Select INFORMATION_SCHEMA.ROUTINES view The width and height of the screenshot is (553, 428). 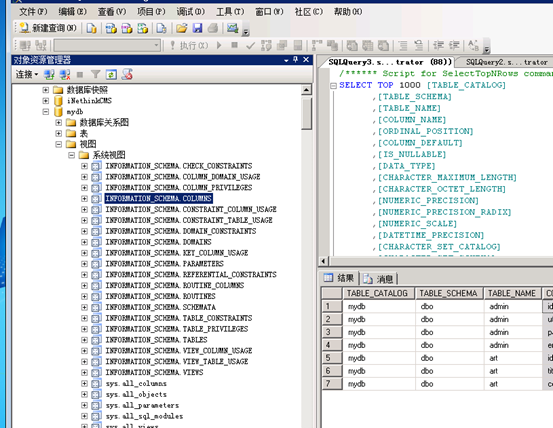tap(161, 296)
